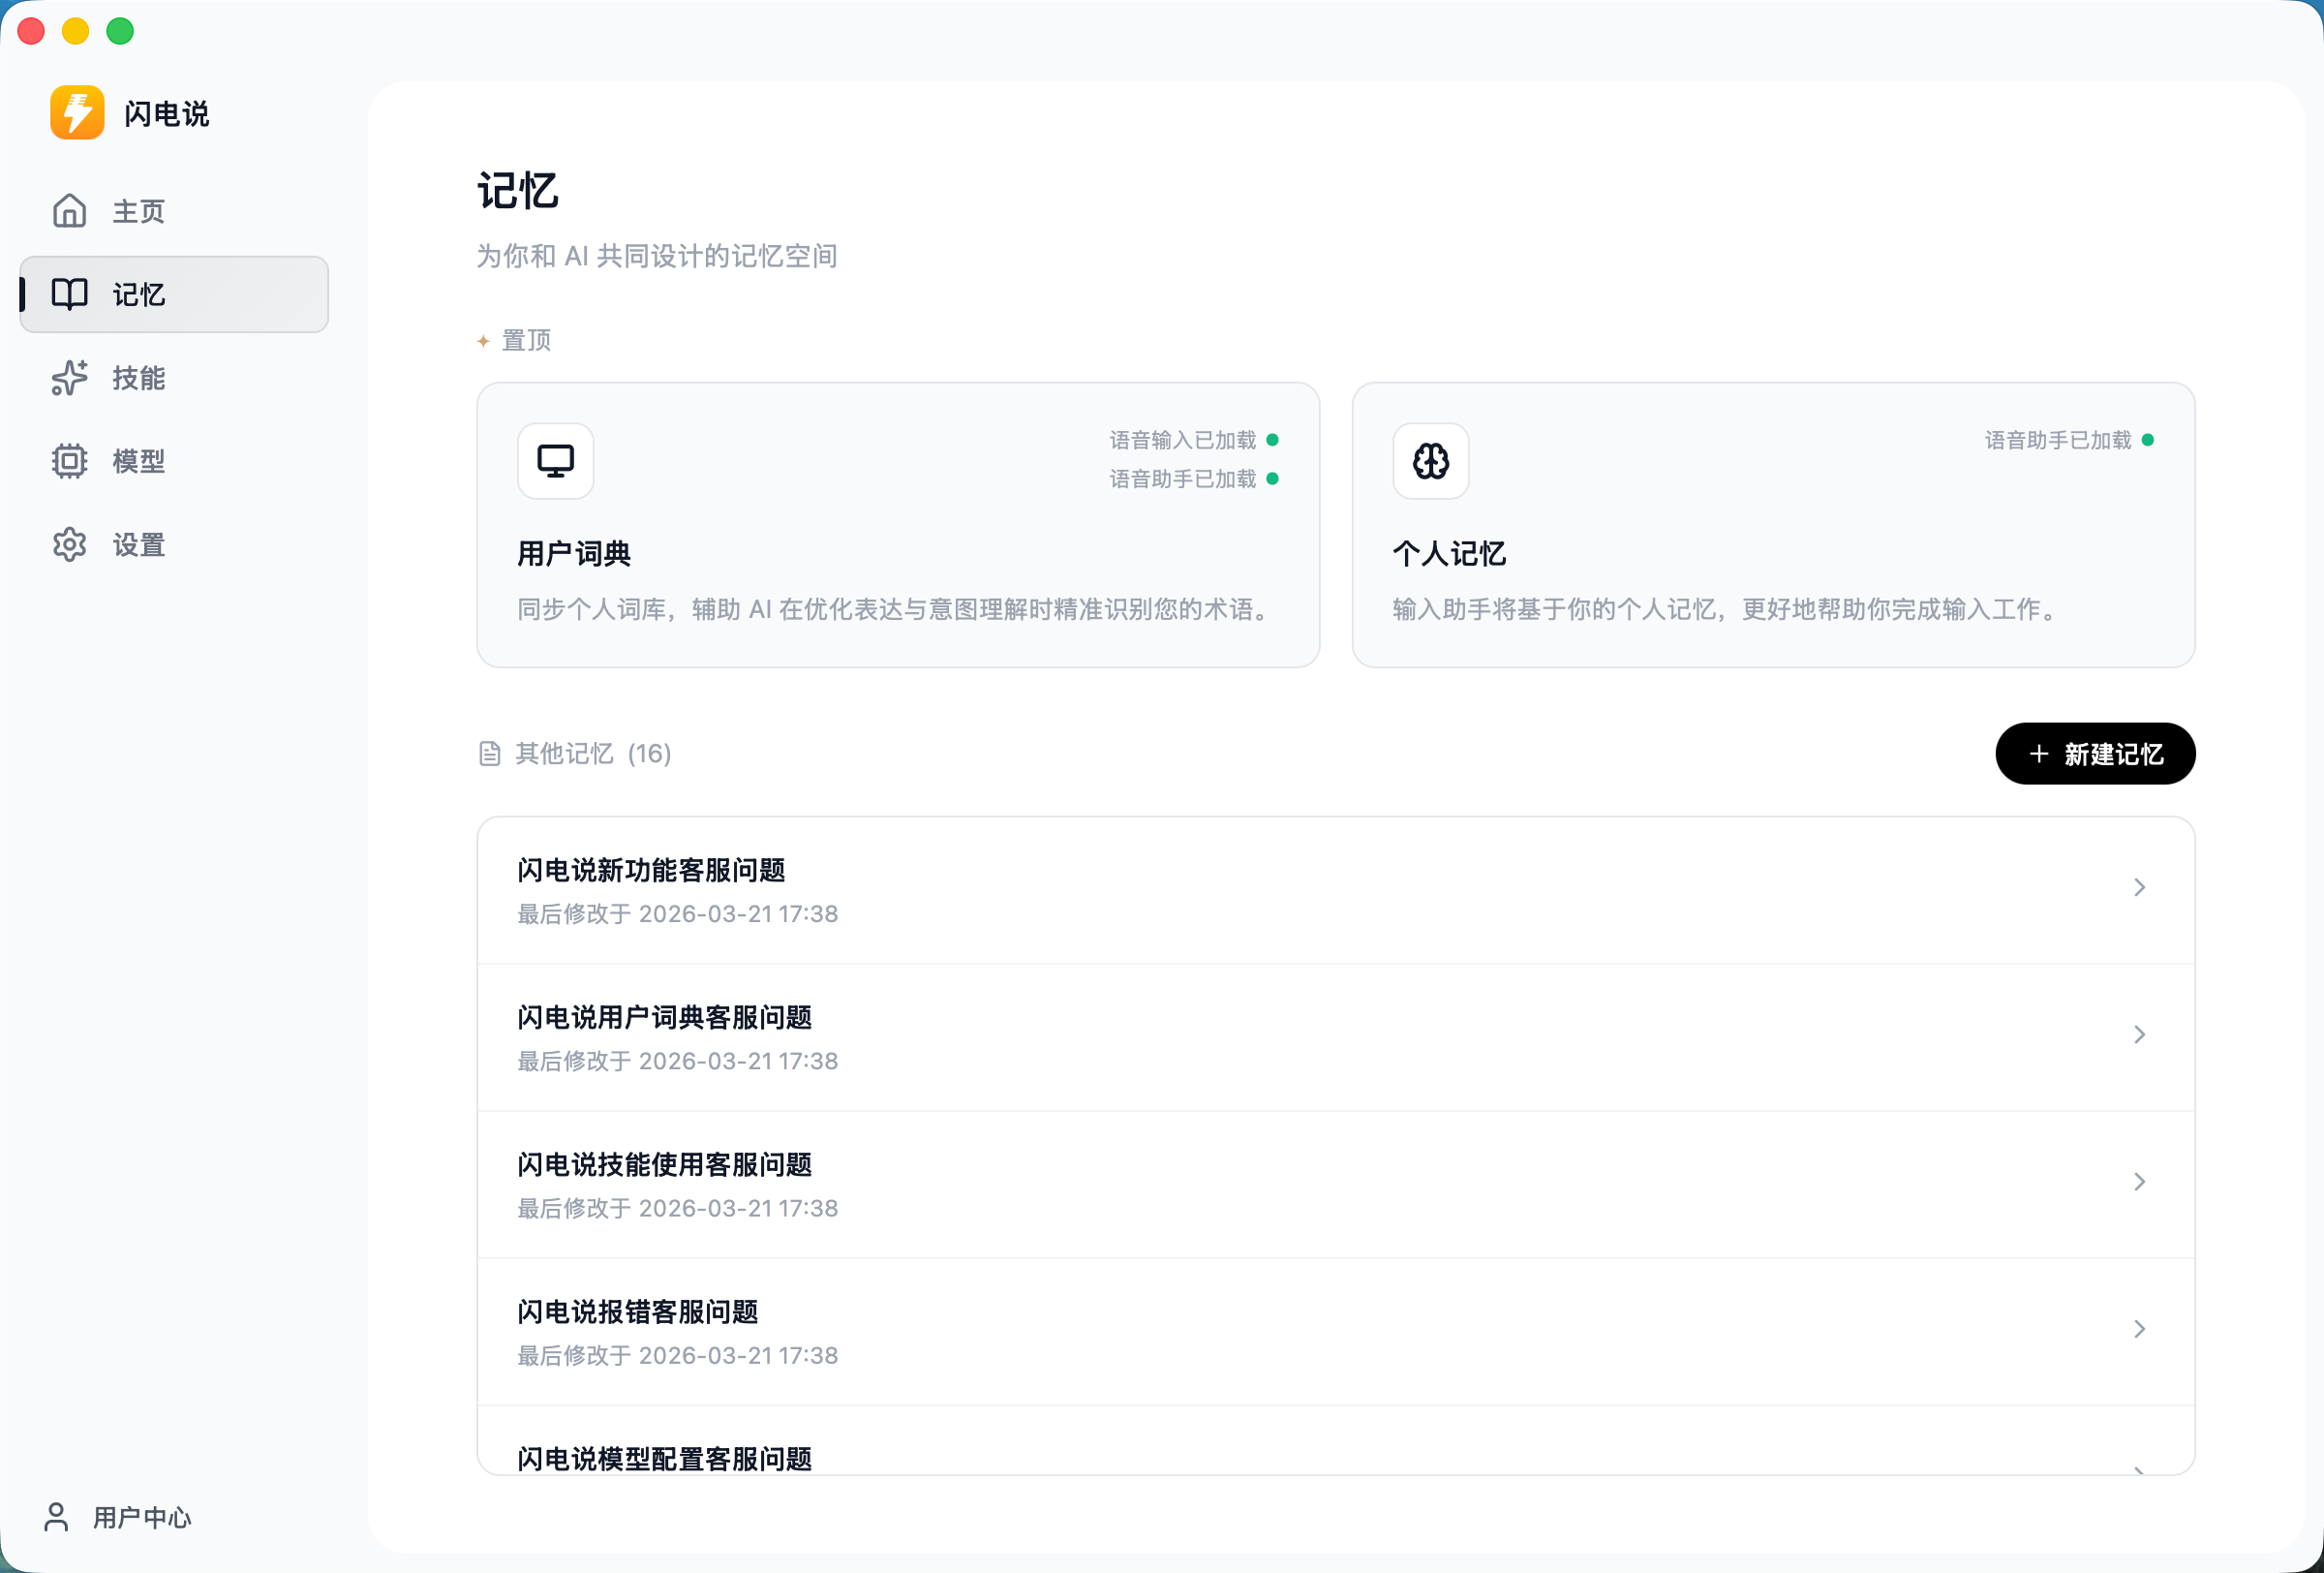Click the 置顶 section label
The height and width of the screenshot is (1573, 2324).
tap(526, 341)
